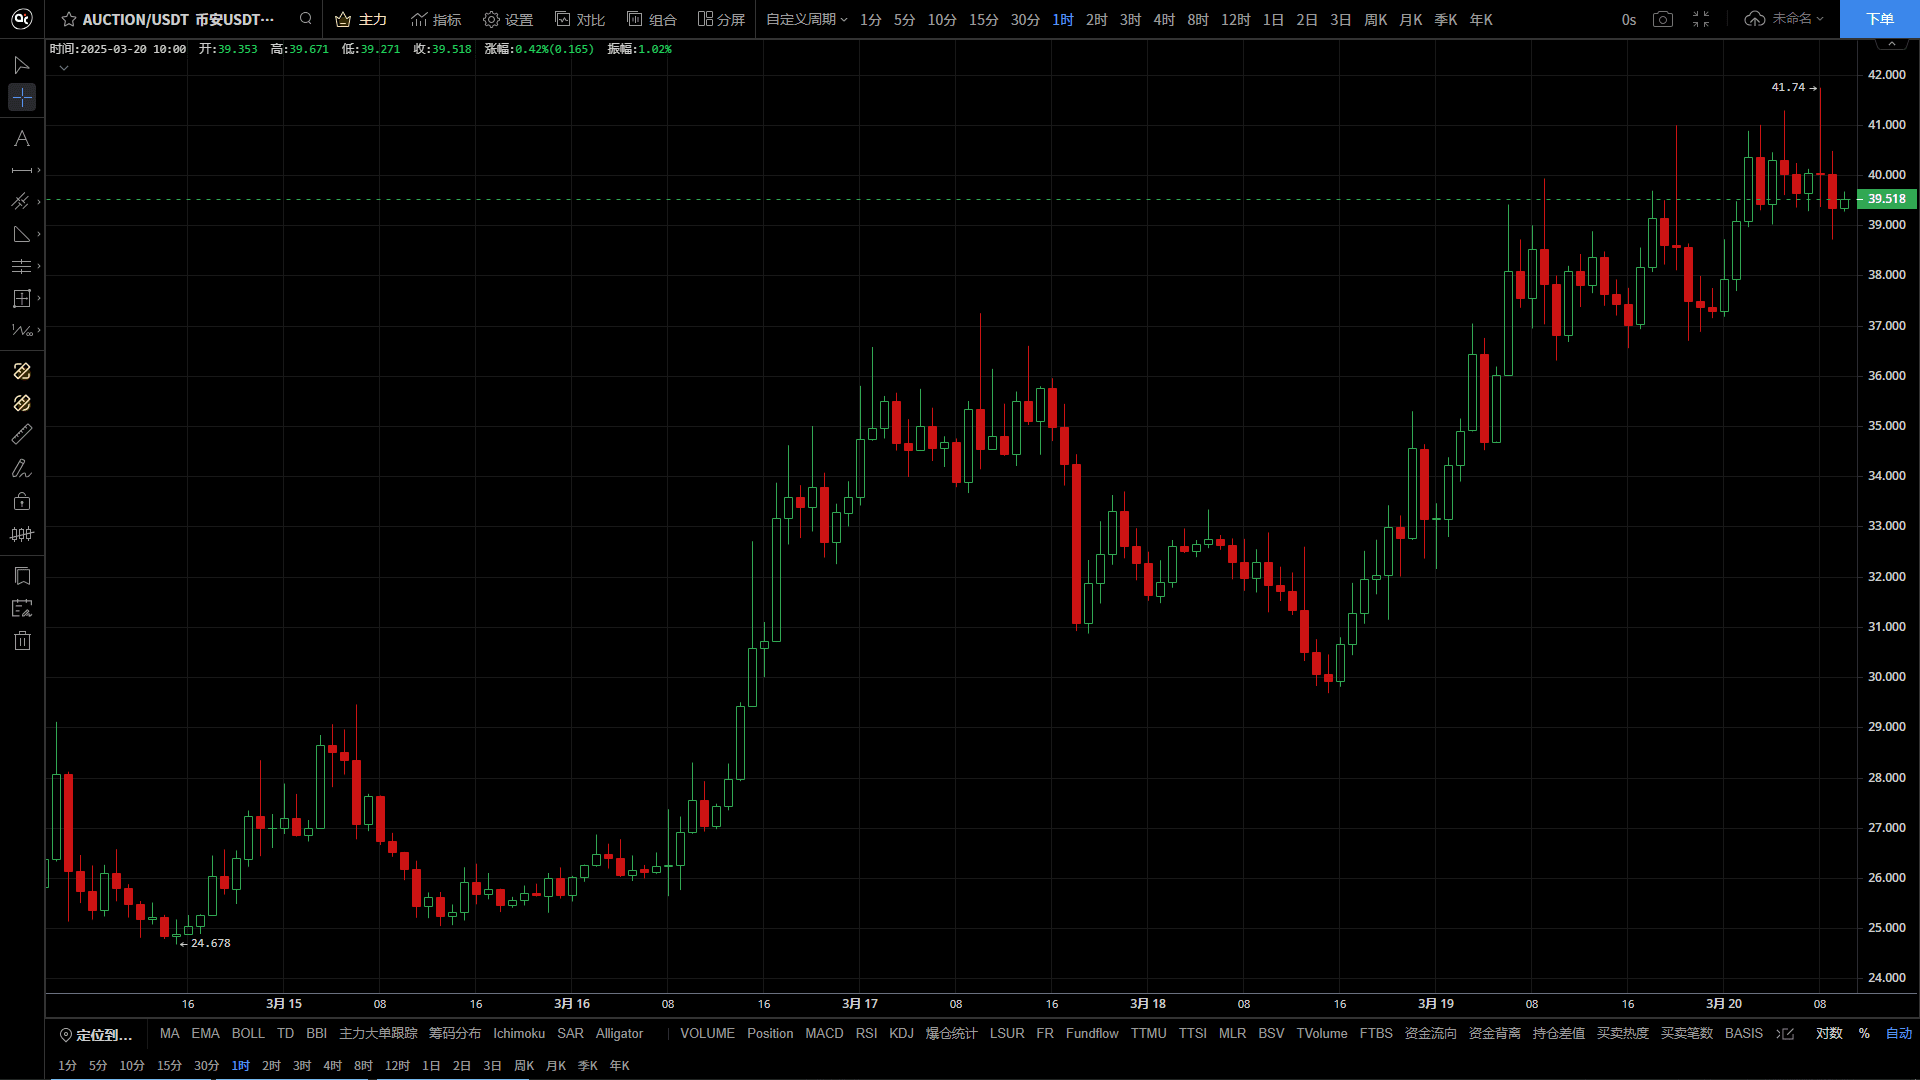Toggle the MA indicator
1920x1080 pixels.
click(169, 1033)
